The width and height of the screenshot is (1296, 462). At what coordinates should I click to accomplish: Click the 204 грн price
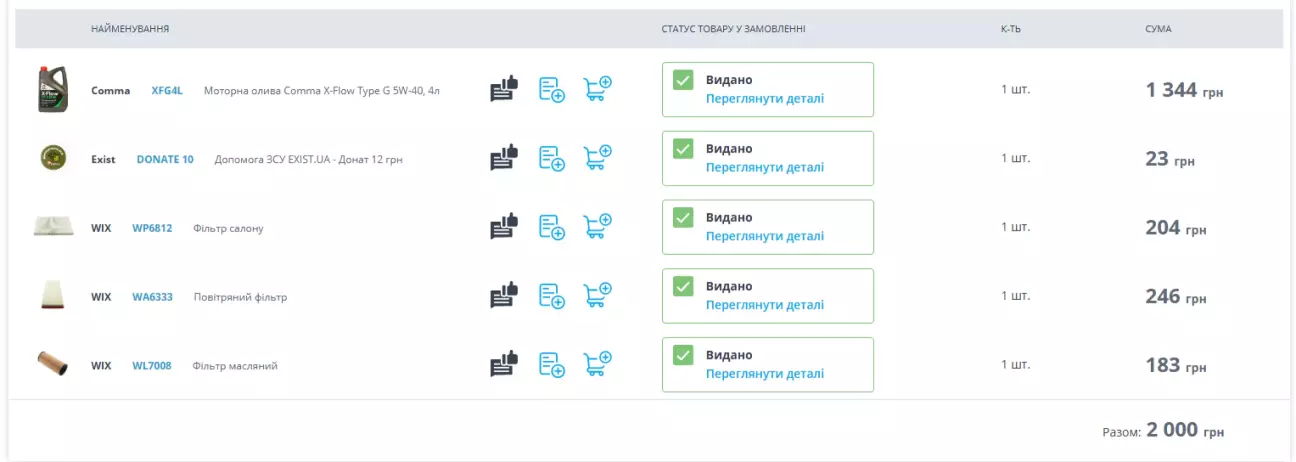(1176, 228)
